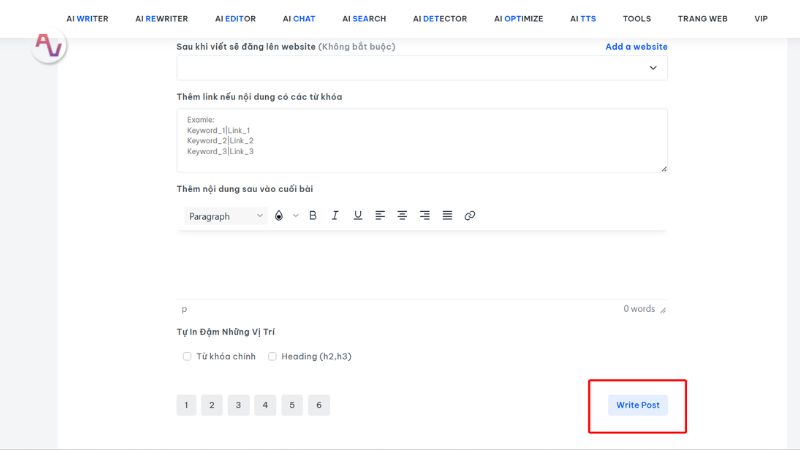Open the AI SEARCH menu
The height and width of the screenshot is (450, 800).
pyautogui.click(x=364, y=19)
